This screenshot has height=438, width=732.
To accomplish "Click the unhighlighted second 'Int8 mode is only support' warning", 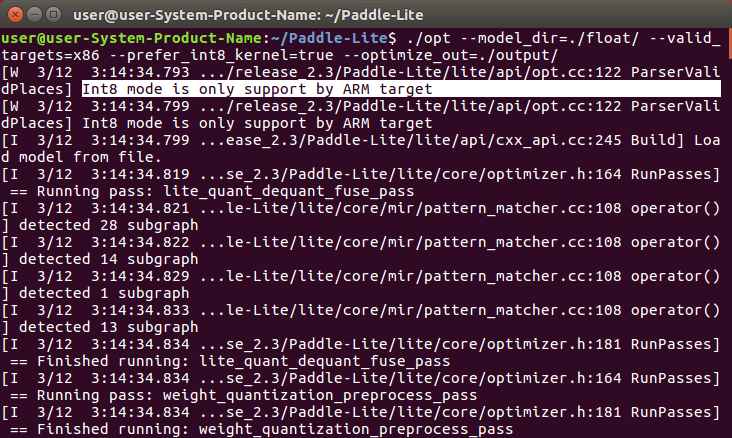I will pyautogui.click(x=257, y=123).
